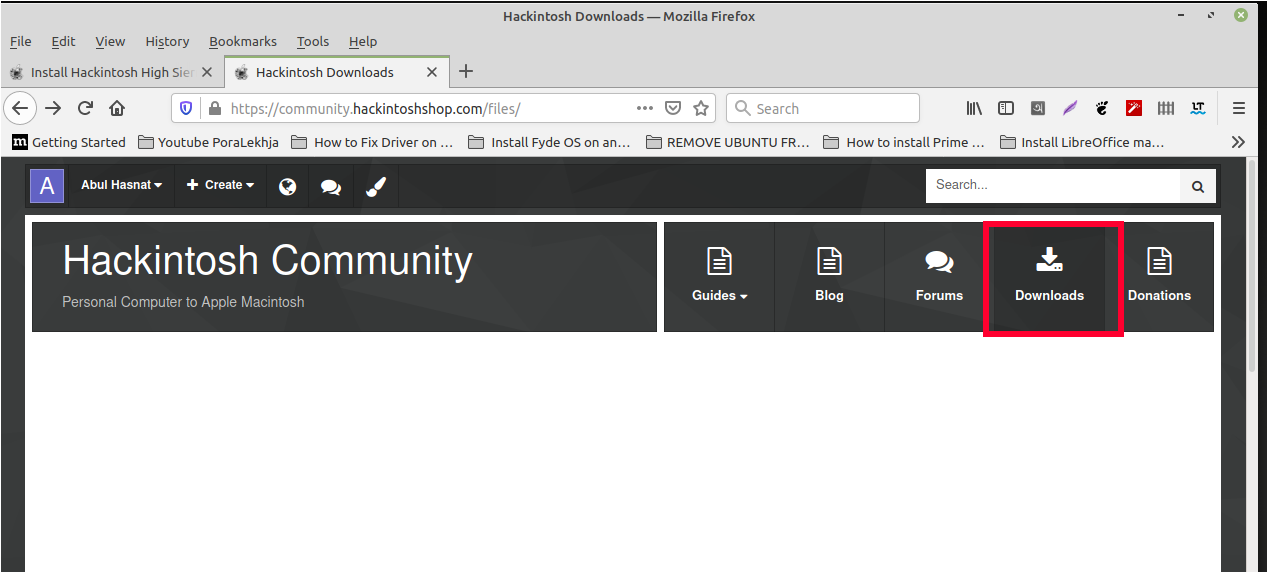Image resolution: width=1267 pixels, height=572 pixels.
Task: Show more bookmarks toolbar items
Action: [1238, 142]
